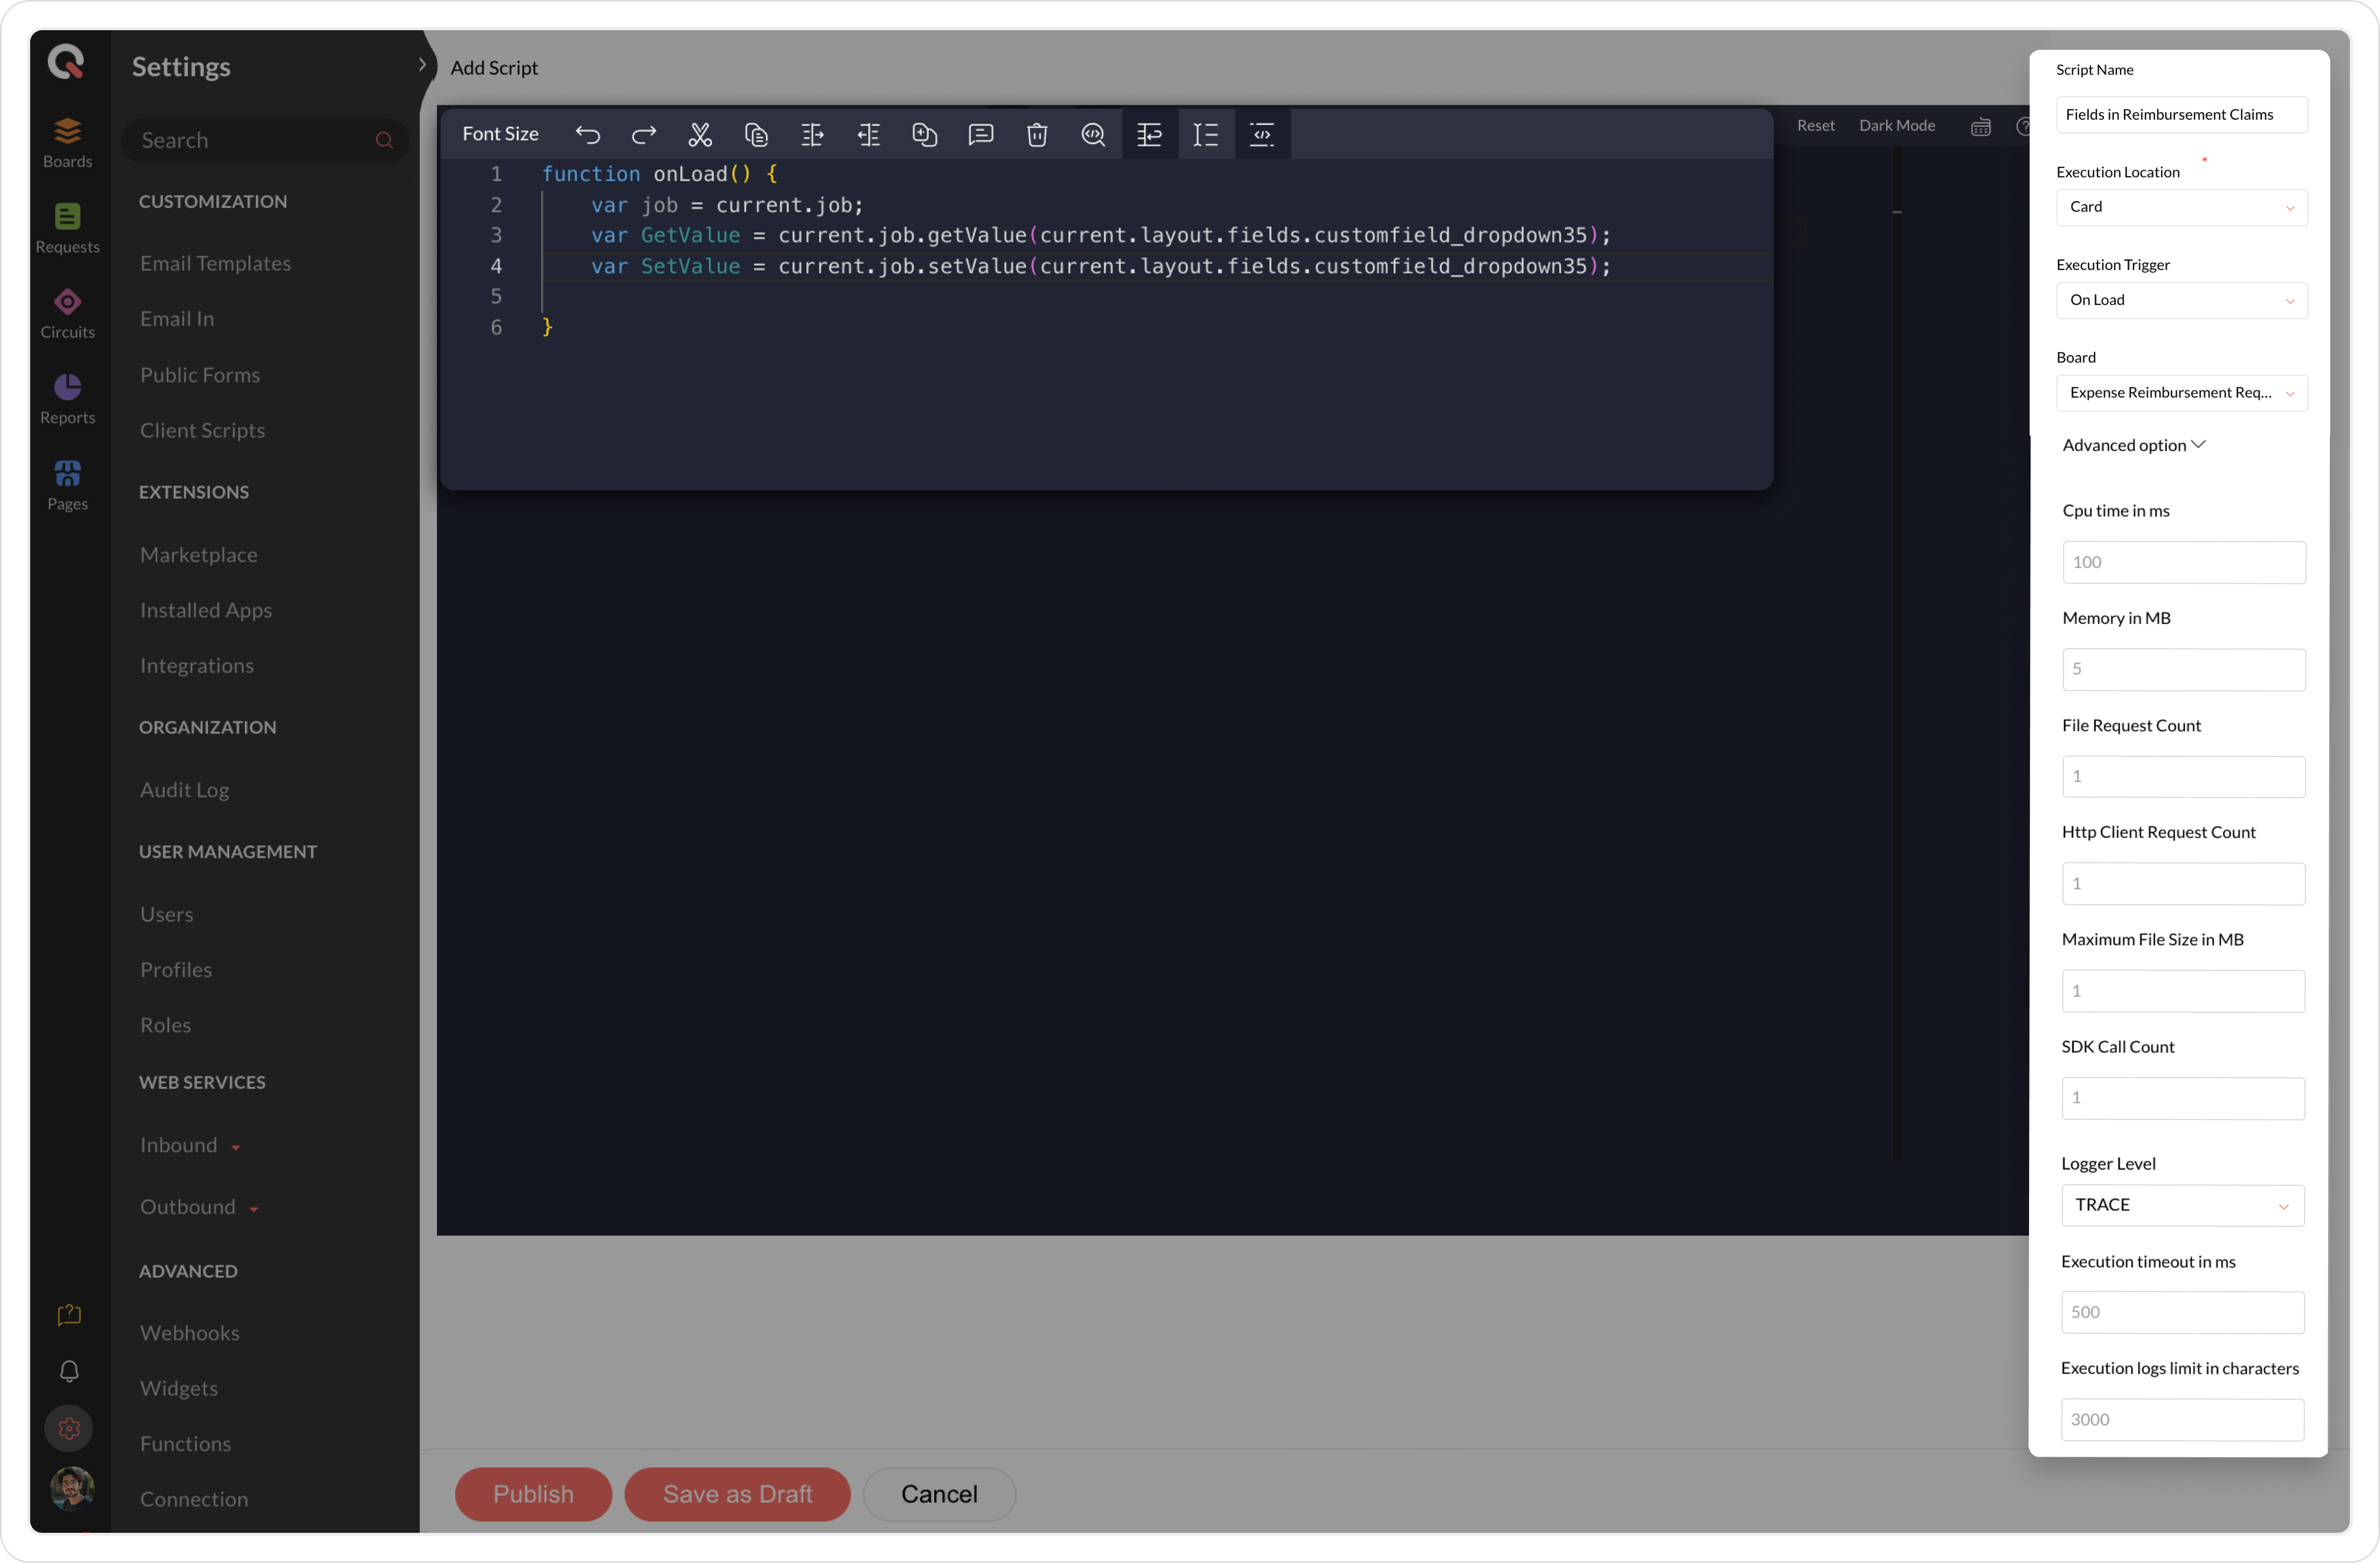Open Pages from left navigation

coord(67,485)
